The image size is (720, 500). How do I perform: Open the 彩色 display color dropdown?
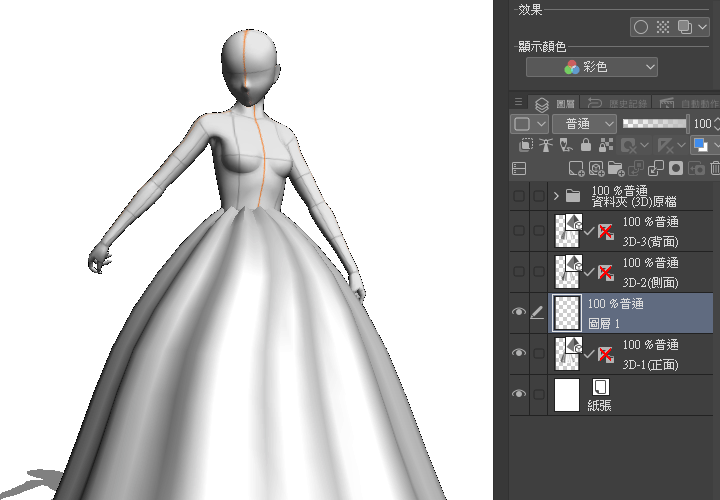(592, 67)
